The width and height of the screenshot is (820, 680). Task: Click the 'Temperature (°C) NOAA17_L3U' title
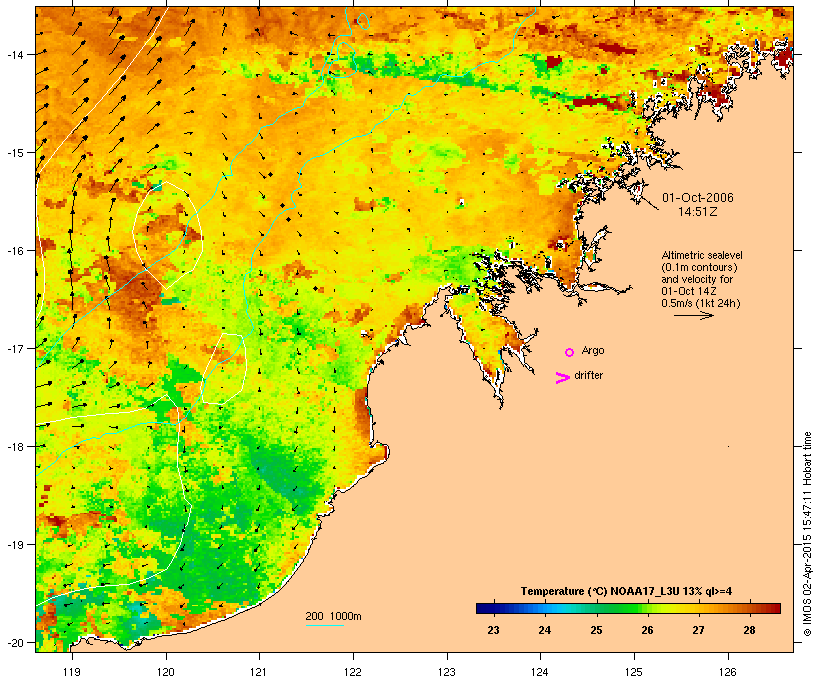(600, 591)
